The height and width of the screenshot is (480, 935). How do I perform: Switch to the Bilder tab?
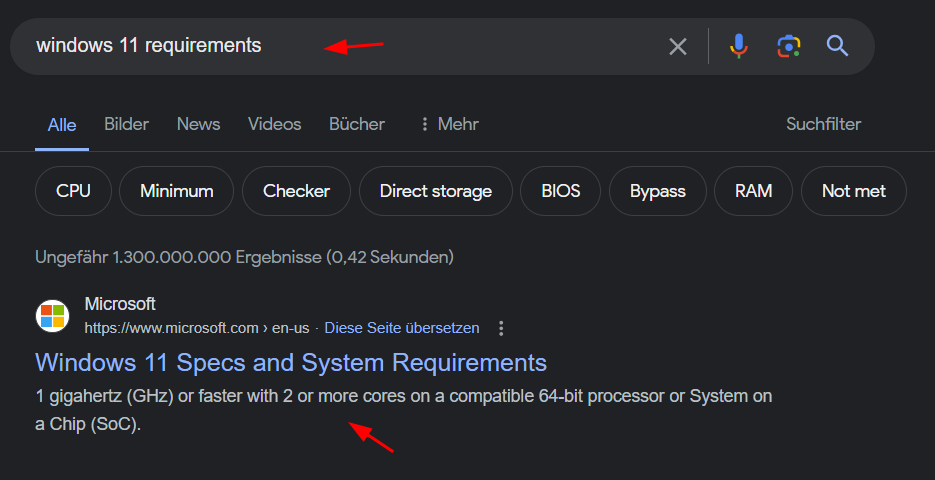126,124
